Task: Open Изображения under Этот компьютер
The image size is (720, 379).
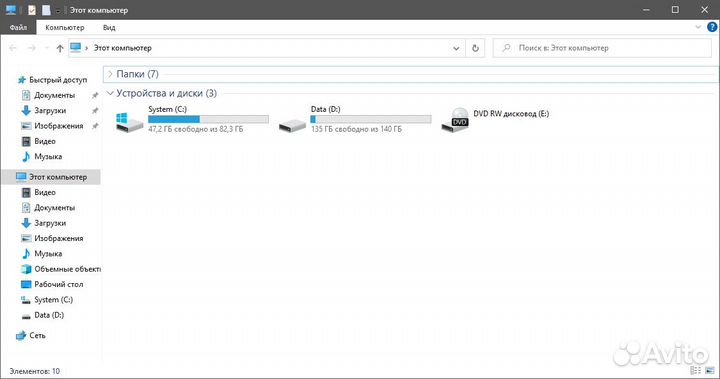Action: tap(58, 238)
